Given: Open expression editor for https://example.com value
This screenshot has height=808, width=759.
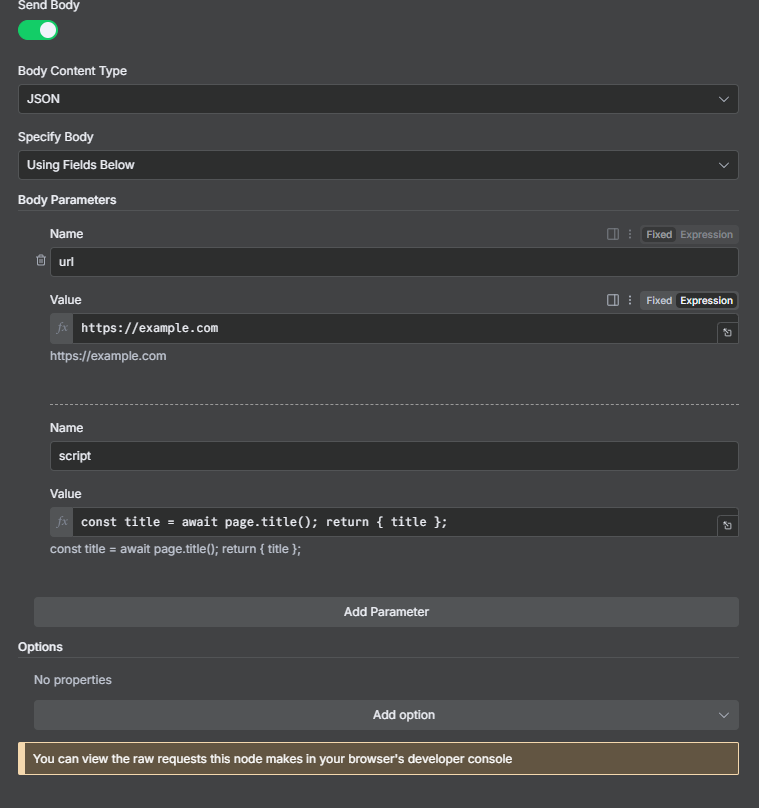Looking at the screenshot, I should click(x=727, y=332).
